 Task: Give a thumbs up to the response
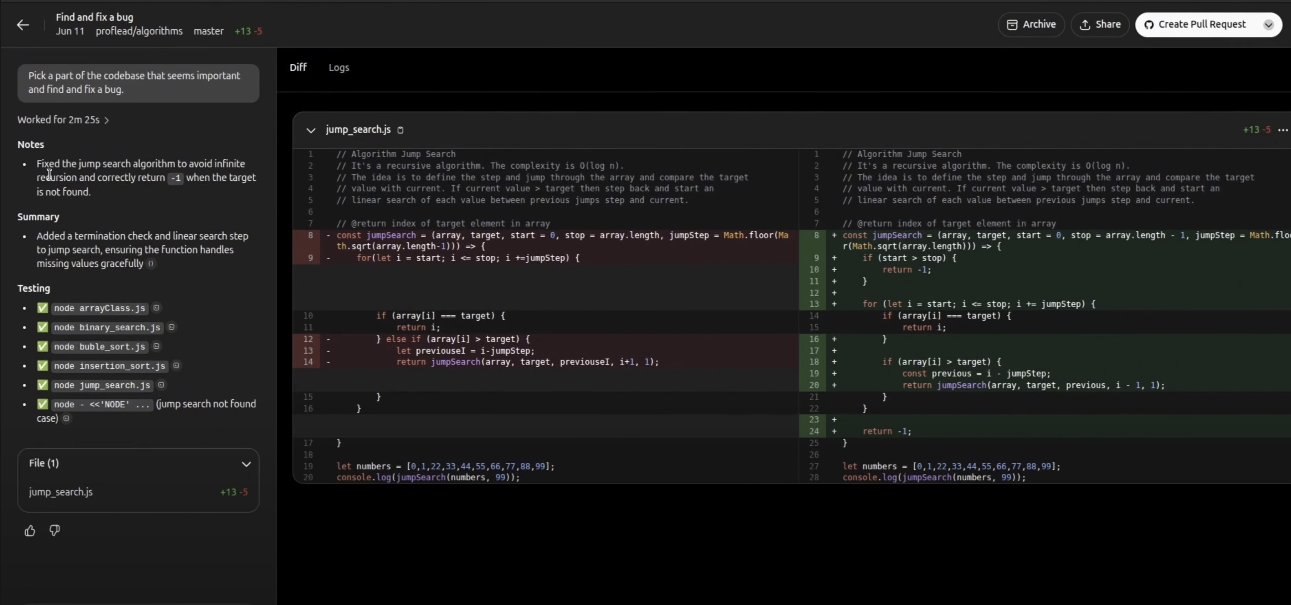point(30,531)
